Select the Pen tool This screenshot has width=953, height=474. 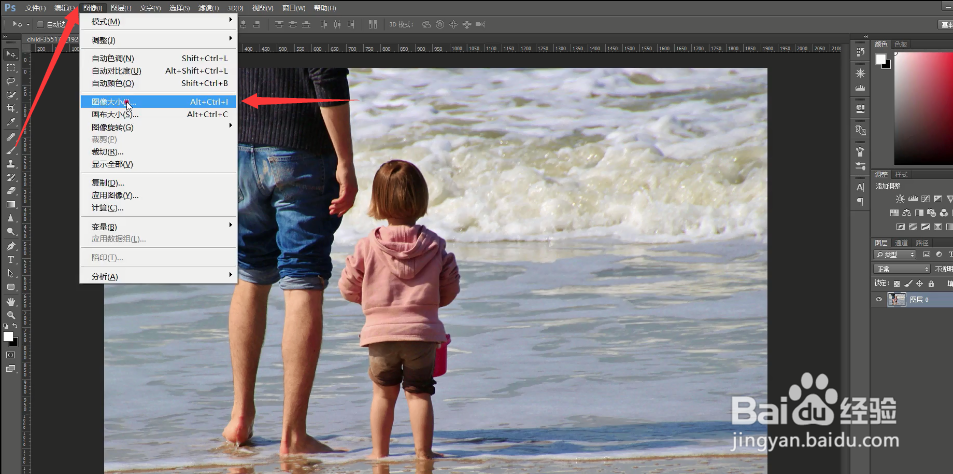click(11, 246)
